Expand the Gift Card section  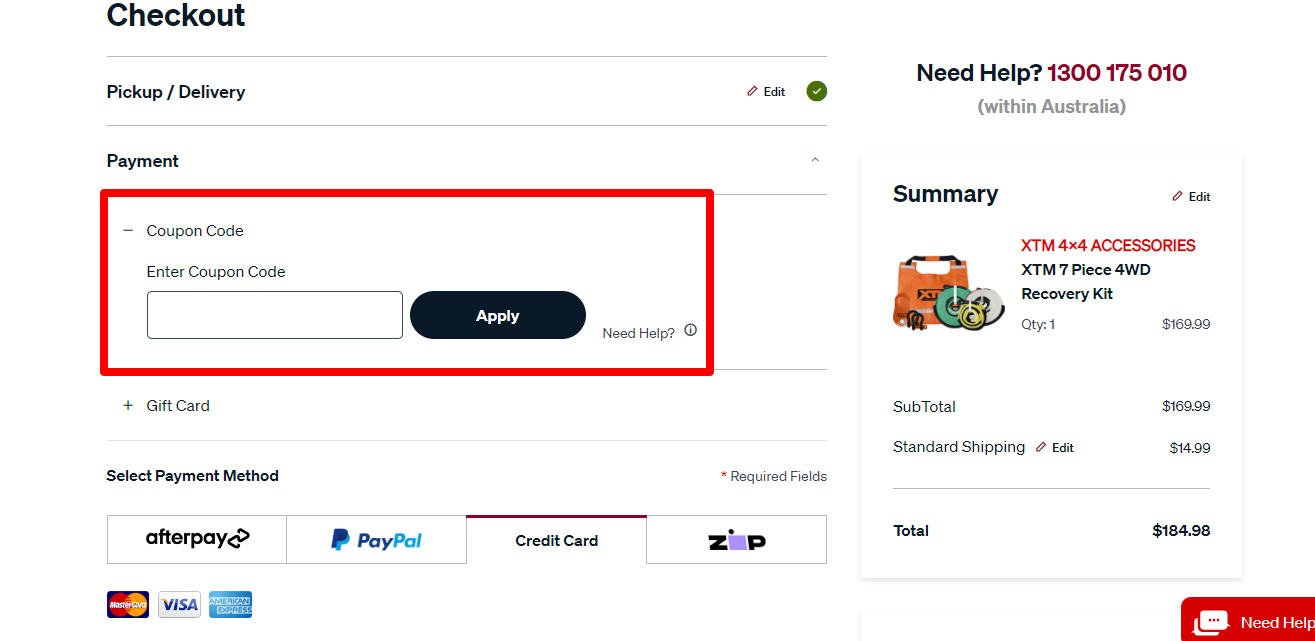(127, 405)
